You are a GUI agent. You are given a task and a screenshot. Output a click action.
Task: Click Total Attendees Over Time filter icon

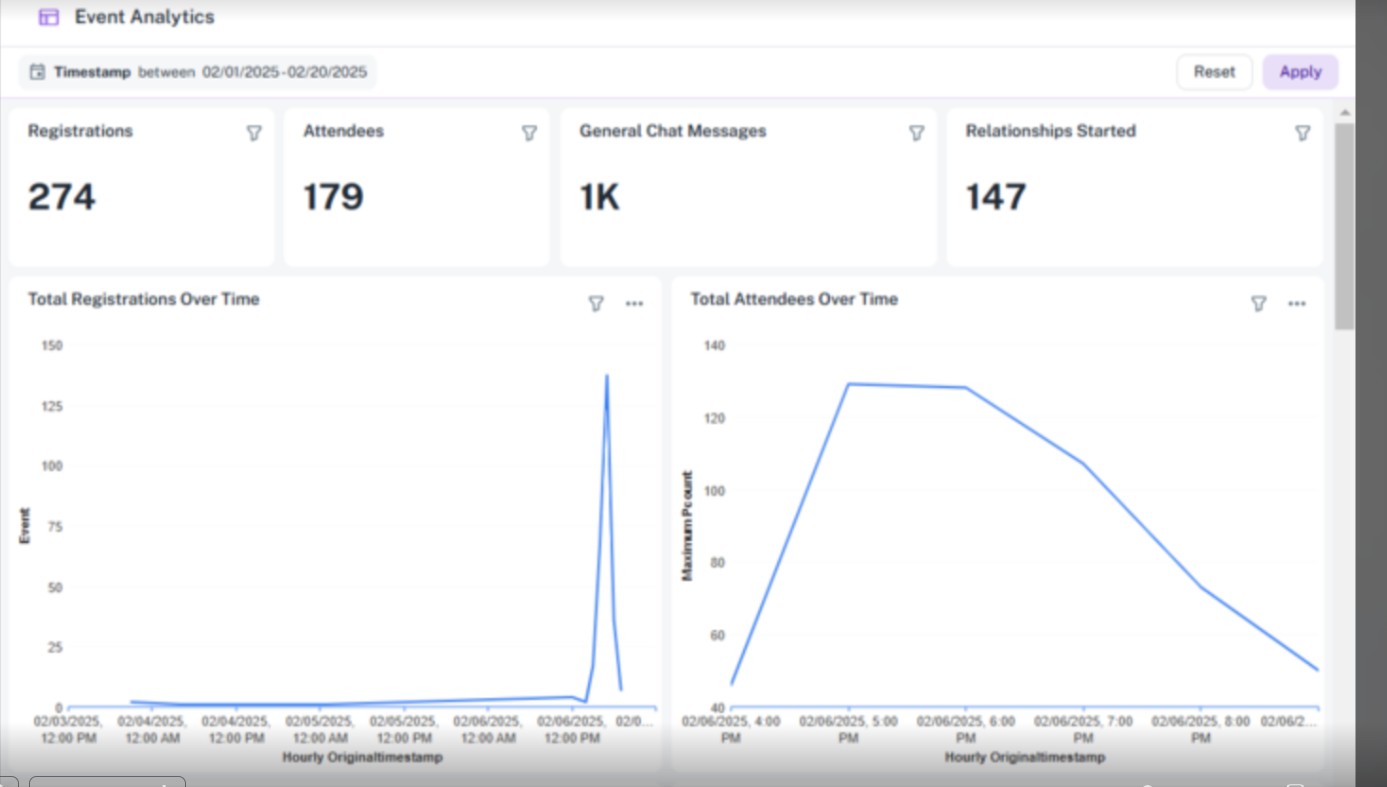(x=1258, y=304)
